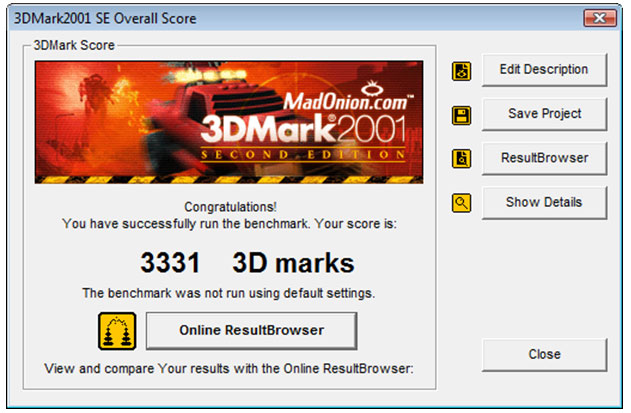631x413 pixels.
Task: Open Edit Description
Action: point(544,70)
